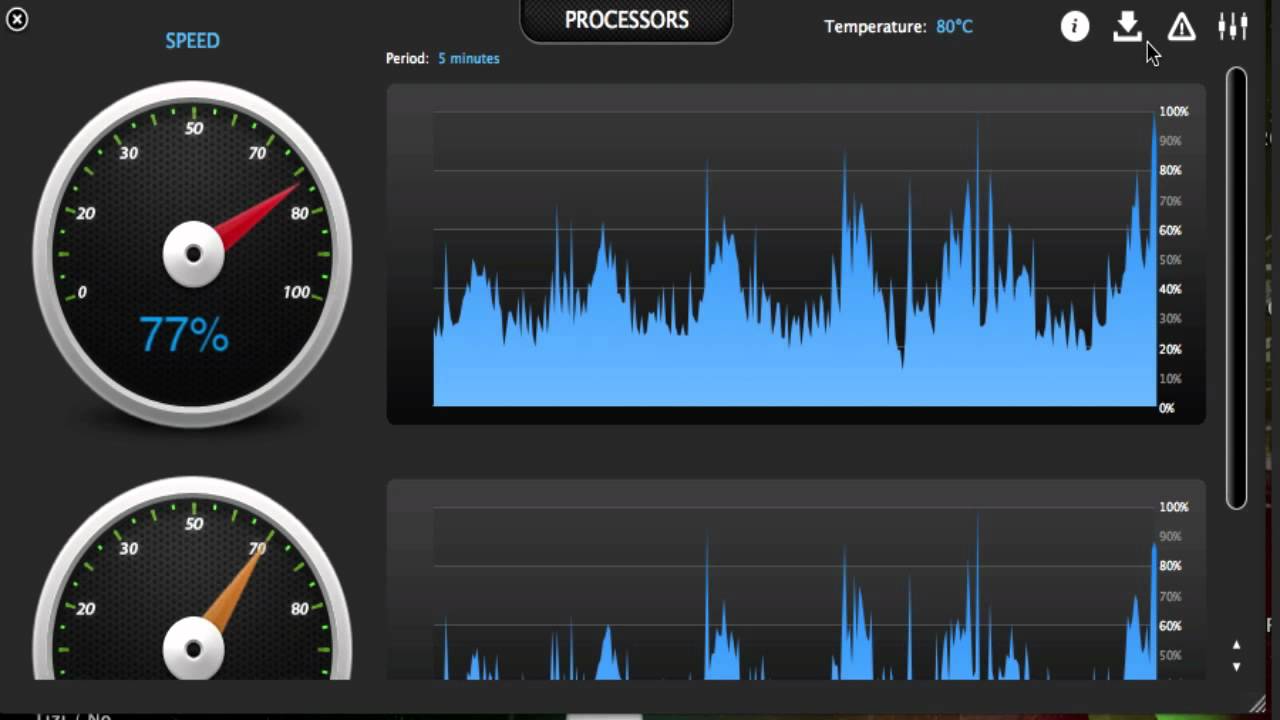Click the first speed gauge dial
The image size is (1280, 720).
(192, 254)
